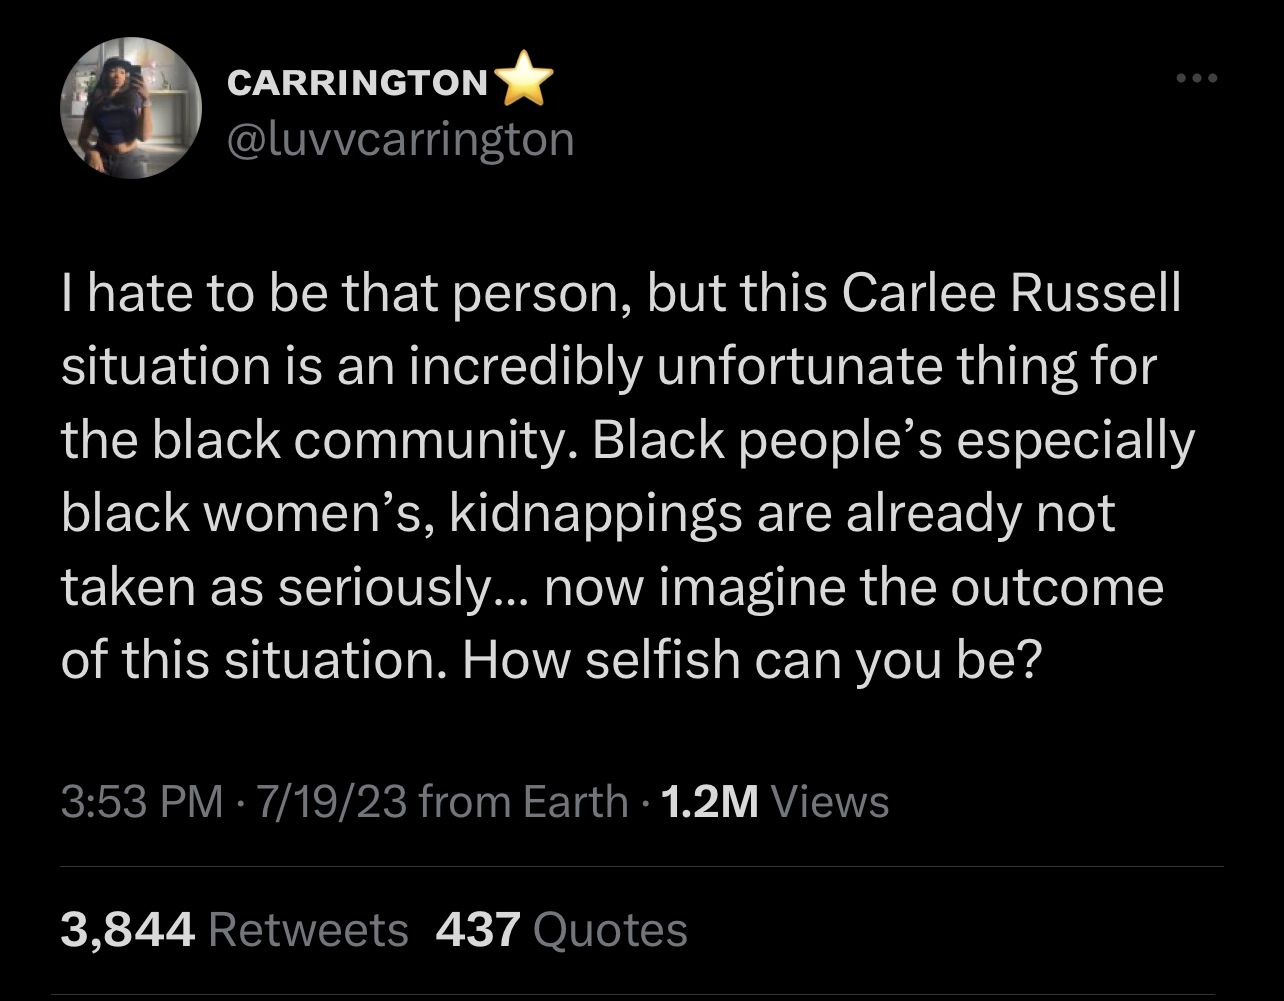Click the display name CARRINGTON
The image size is (1284, 1001).
point(357,82)
